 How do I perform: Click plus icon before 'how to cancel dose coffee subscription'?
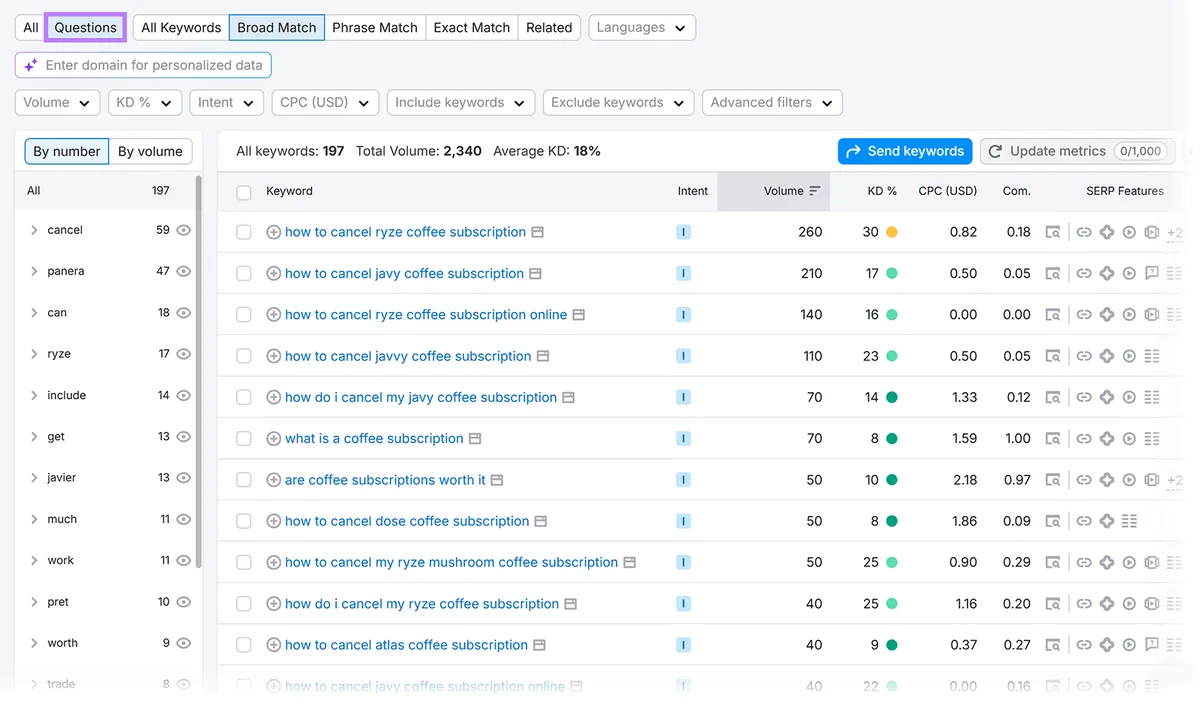pyautogui.click(x=273, y=521)
